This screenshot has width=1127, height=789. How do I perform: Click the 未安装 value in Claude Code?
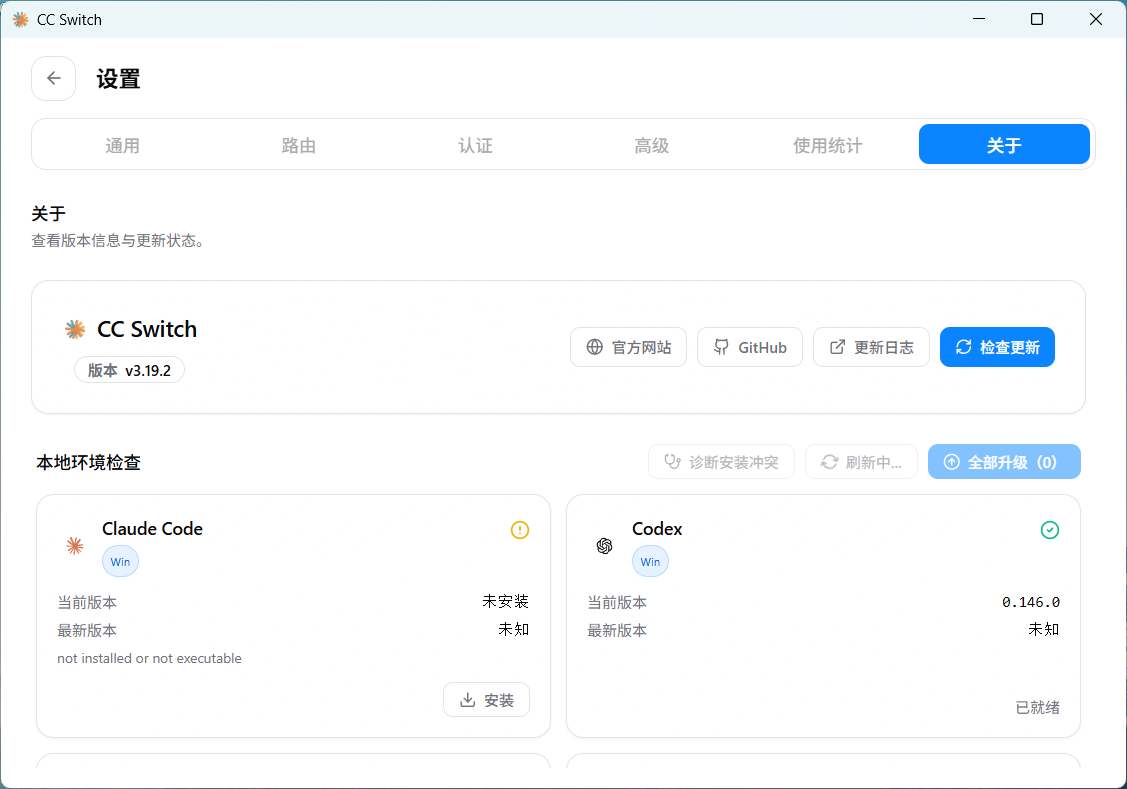(505, 601)
